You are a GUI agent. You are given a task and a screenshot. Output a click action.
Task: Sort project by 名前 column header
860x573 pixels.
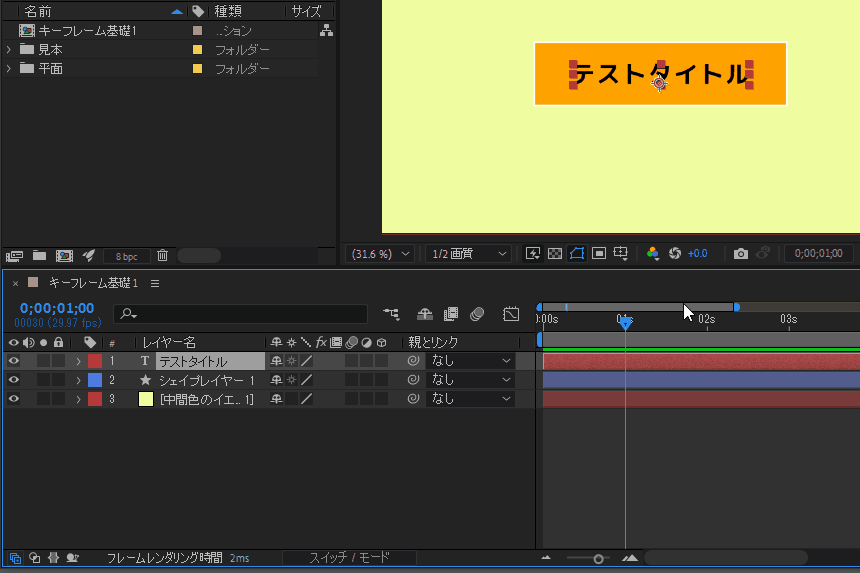coord(38,11)
